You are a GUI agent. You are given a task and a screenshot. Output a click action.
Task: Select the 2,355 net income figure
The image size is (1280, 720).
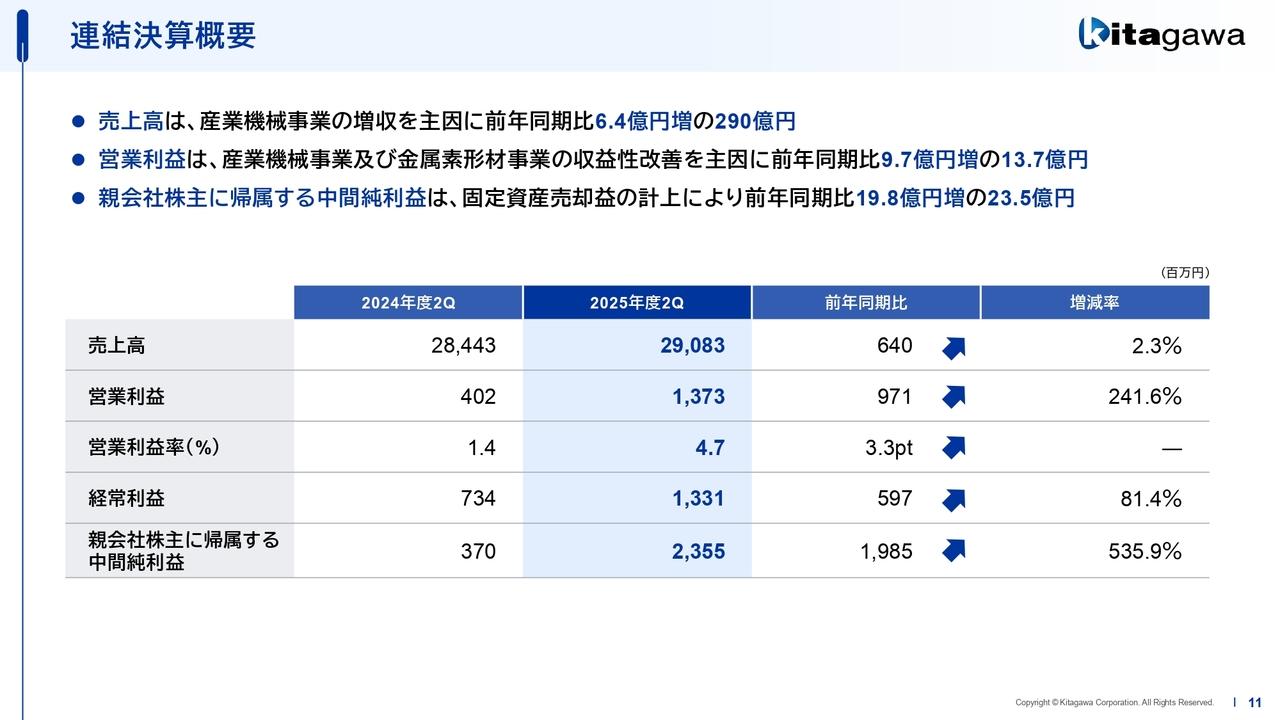point(698,549)
